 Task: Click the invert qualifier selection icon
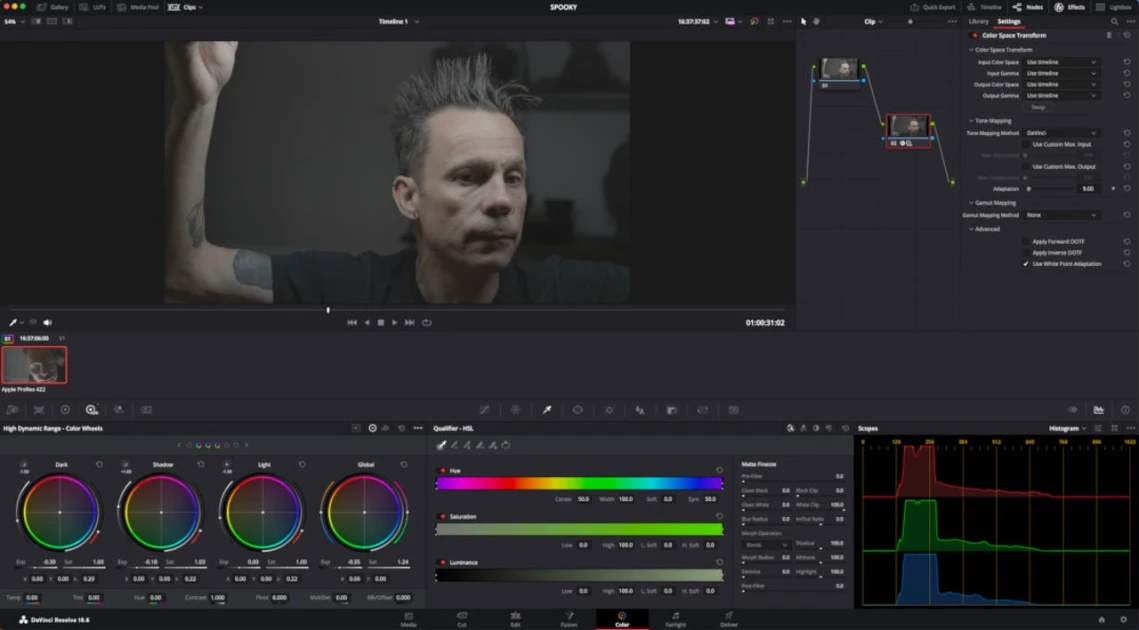pos(506,445)
